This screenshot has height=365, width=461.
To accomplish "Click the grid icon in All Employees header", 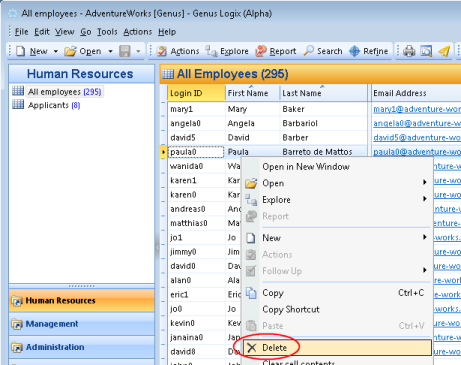I will 168,74.
